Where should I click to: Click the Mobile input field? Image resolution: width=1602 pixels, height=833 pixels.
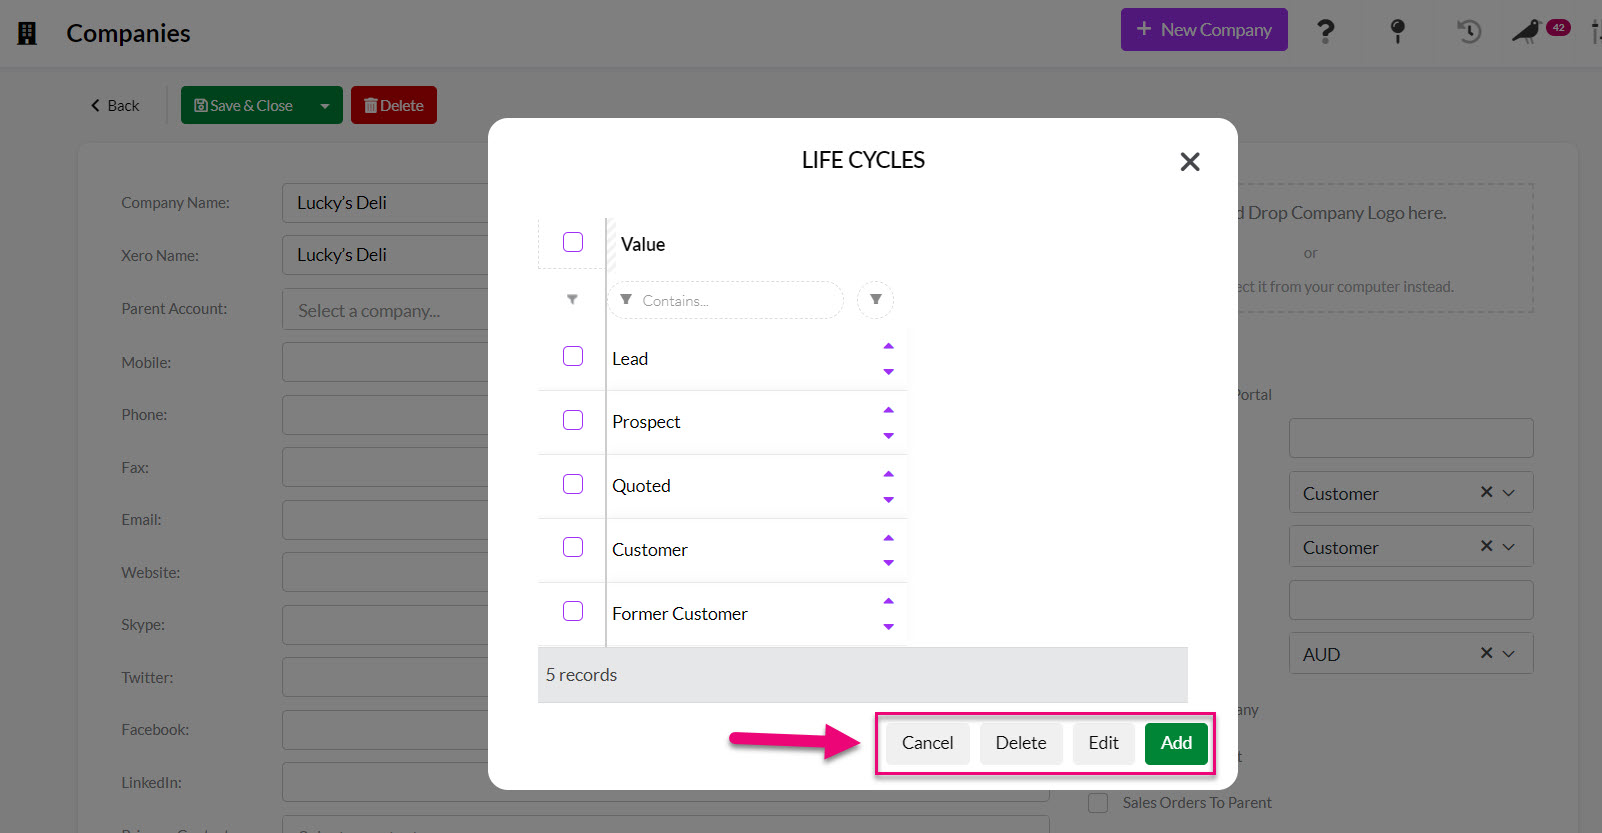[x=385, y=362]
